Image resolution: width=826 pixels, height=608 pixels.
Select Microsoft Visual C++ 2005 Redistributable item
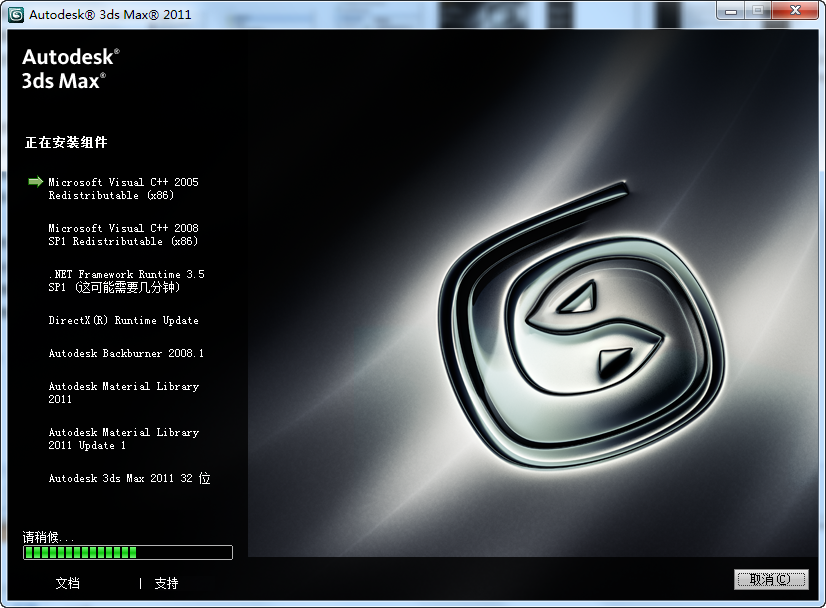click(123, 189)
